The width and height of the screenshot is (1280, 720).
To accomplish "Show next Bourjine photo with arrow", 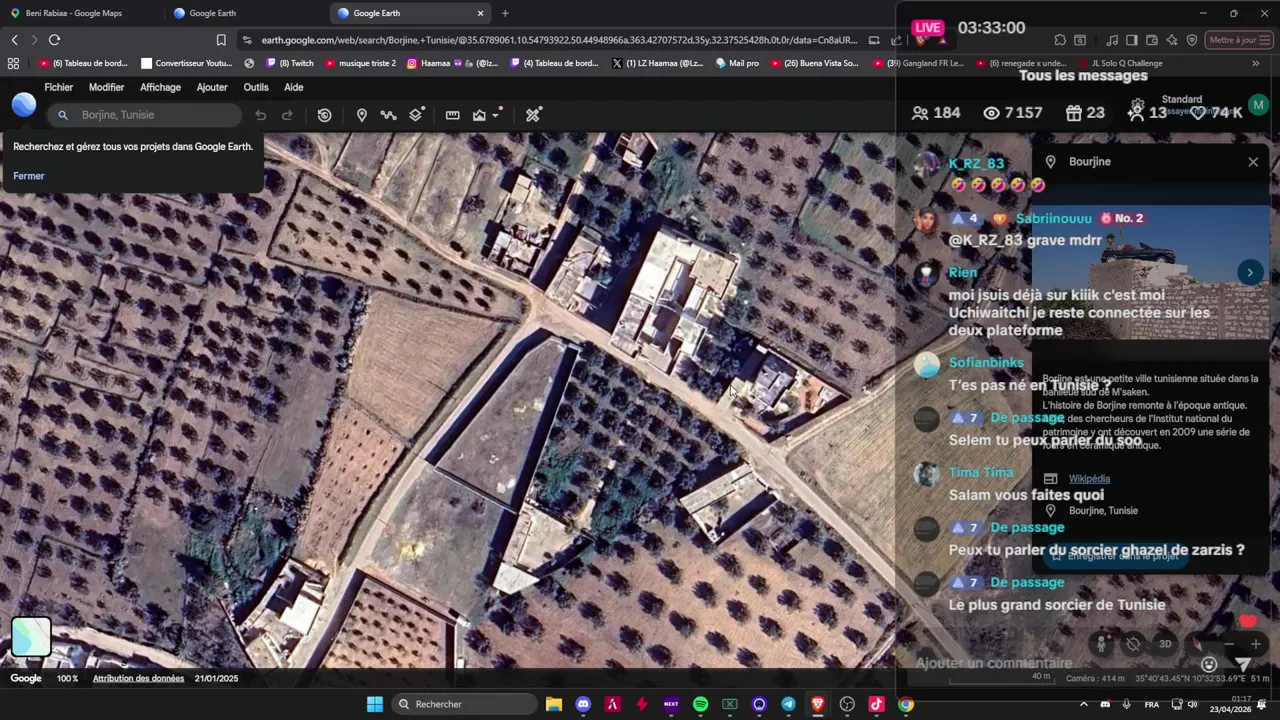I will [x=1249, y=272].
